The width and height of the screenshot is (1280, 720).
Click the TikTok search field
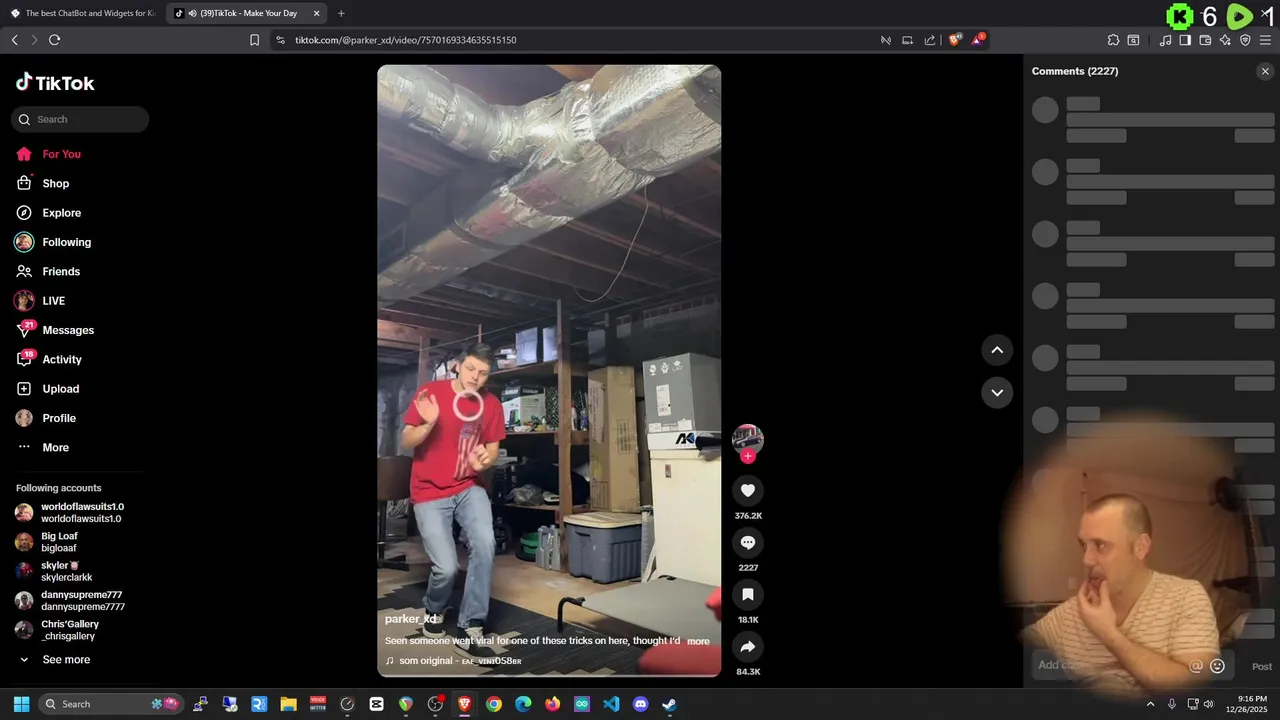click(x=80, y=119)
